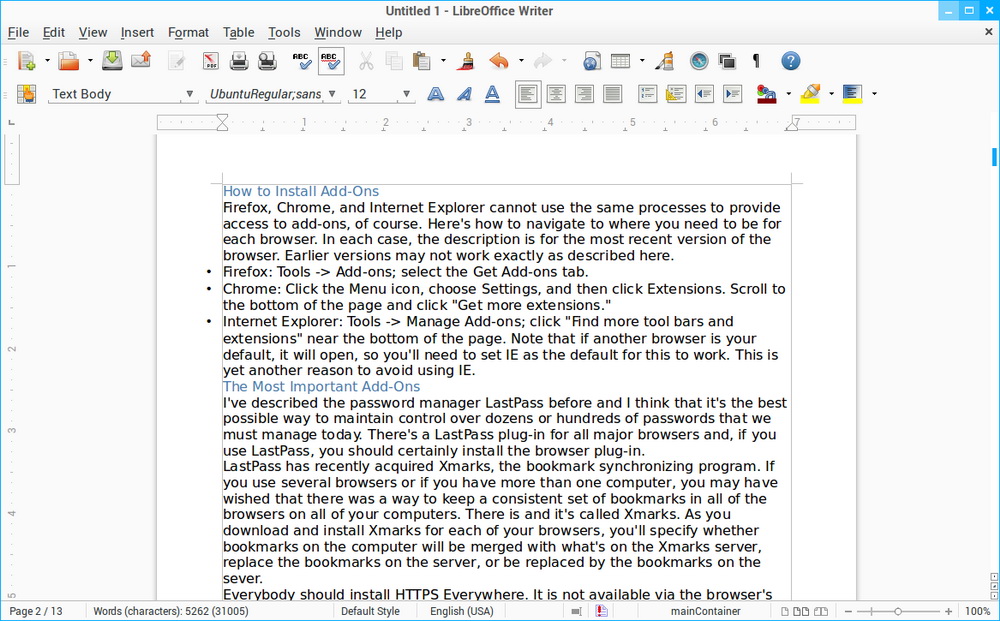Open the Window menu

pyautogui.click(x=337, y=33)
